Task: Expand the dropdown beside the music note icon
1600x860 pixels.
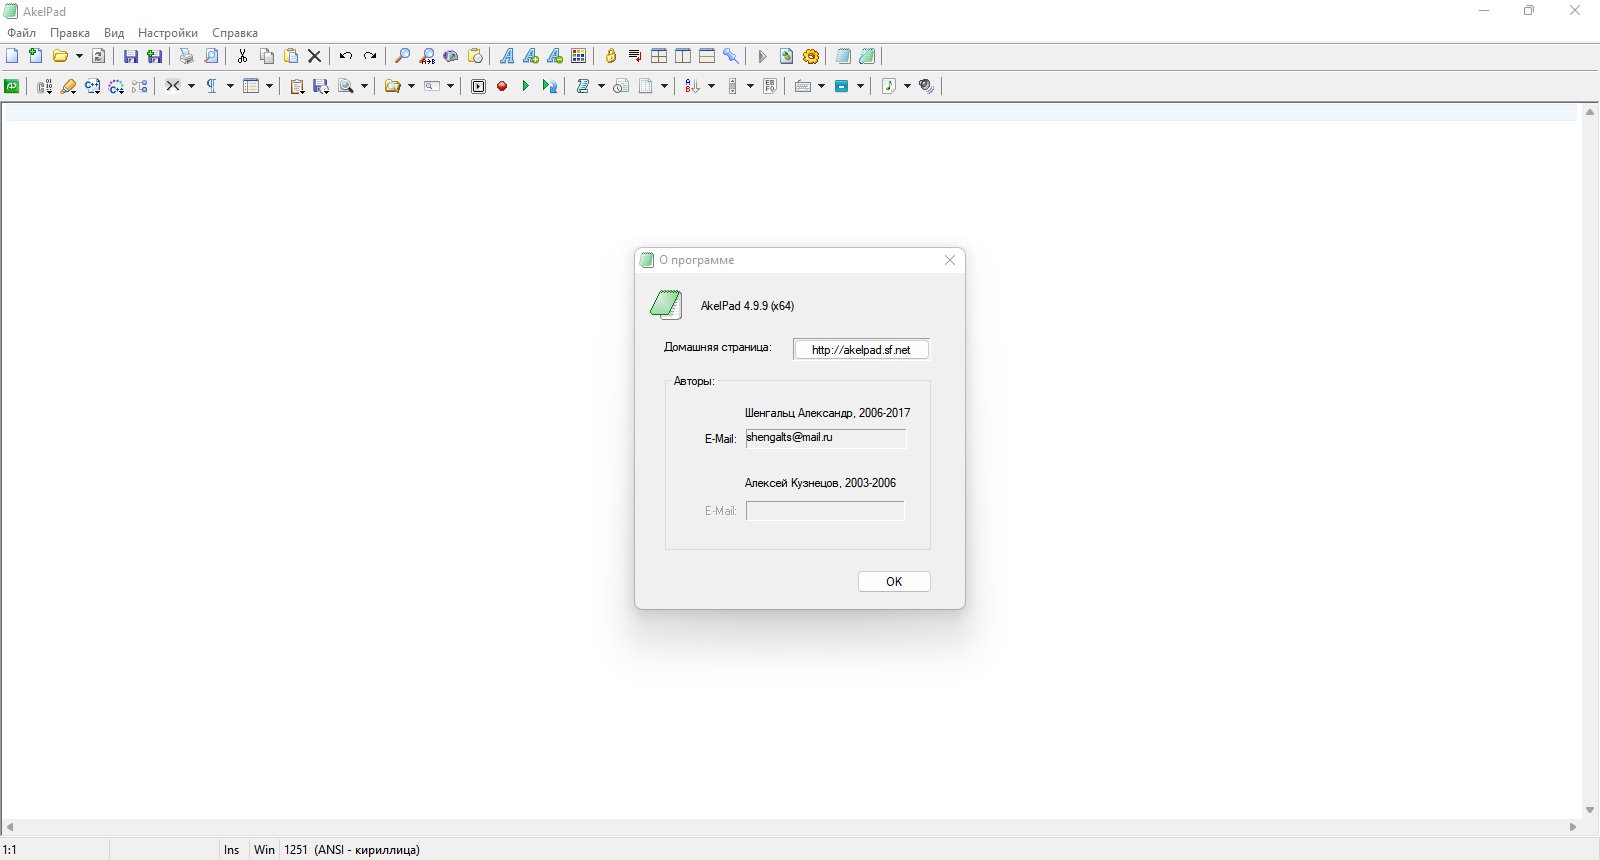Action: tap(907, 86)
